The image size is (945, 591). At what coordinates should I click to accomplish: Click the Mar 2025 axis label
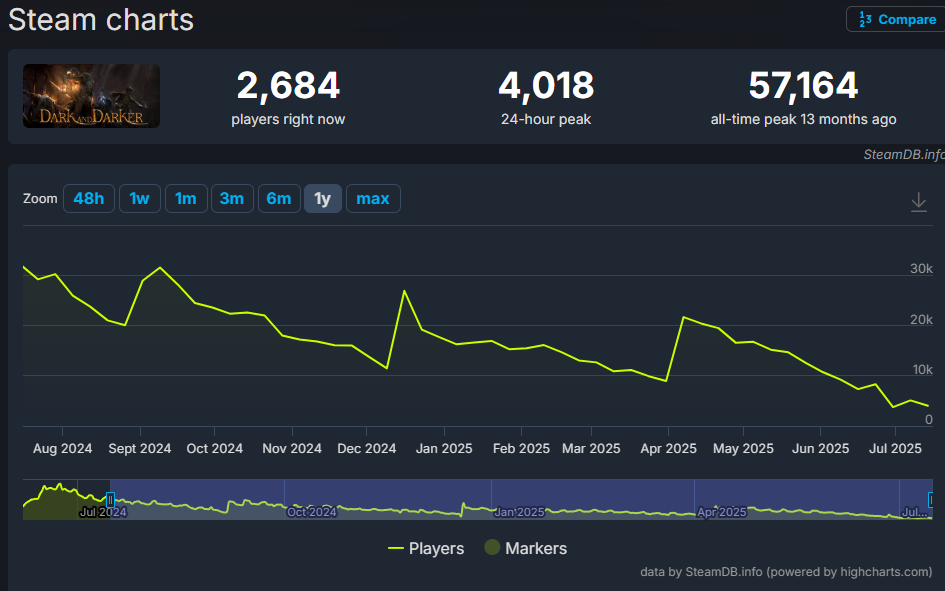pos(591,449)
